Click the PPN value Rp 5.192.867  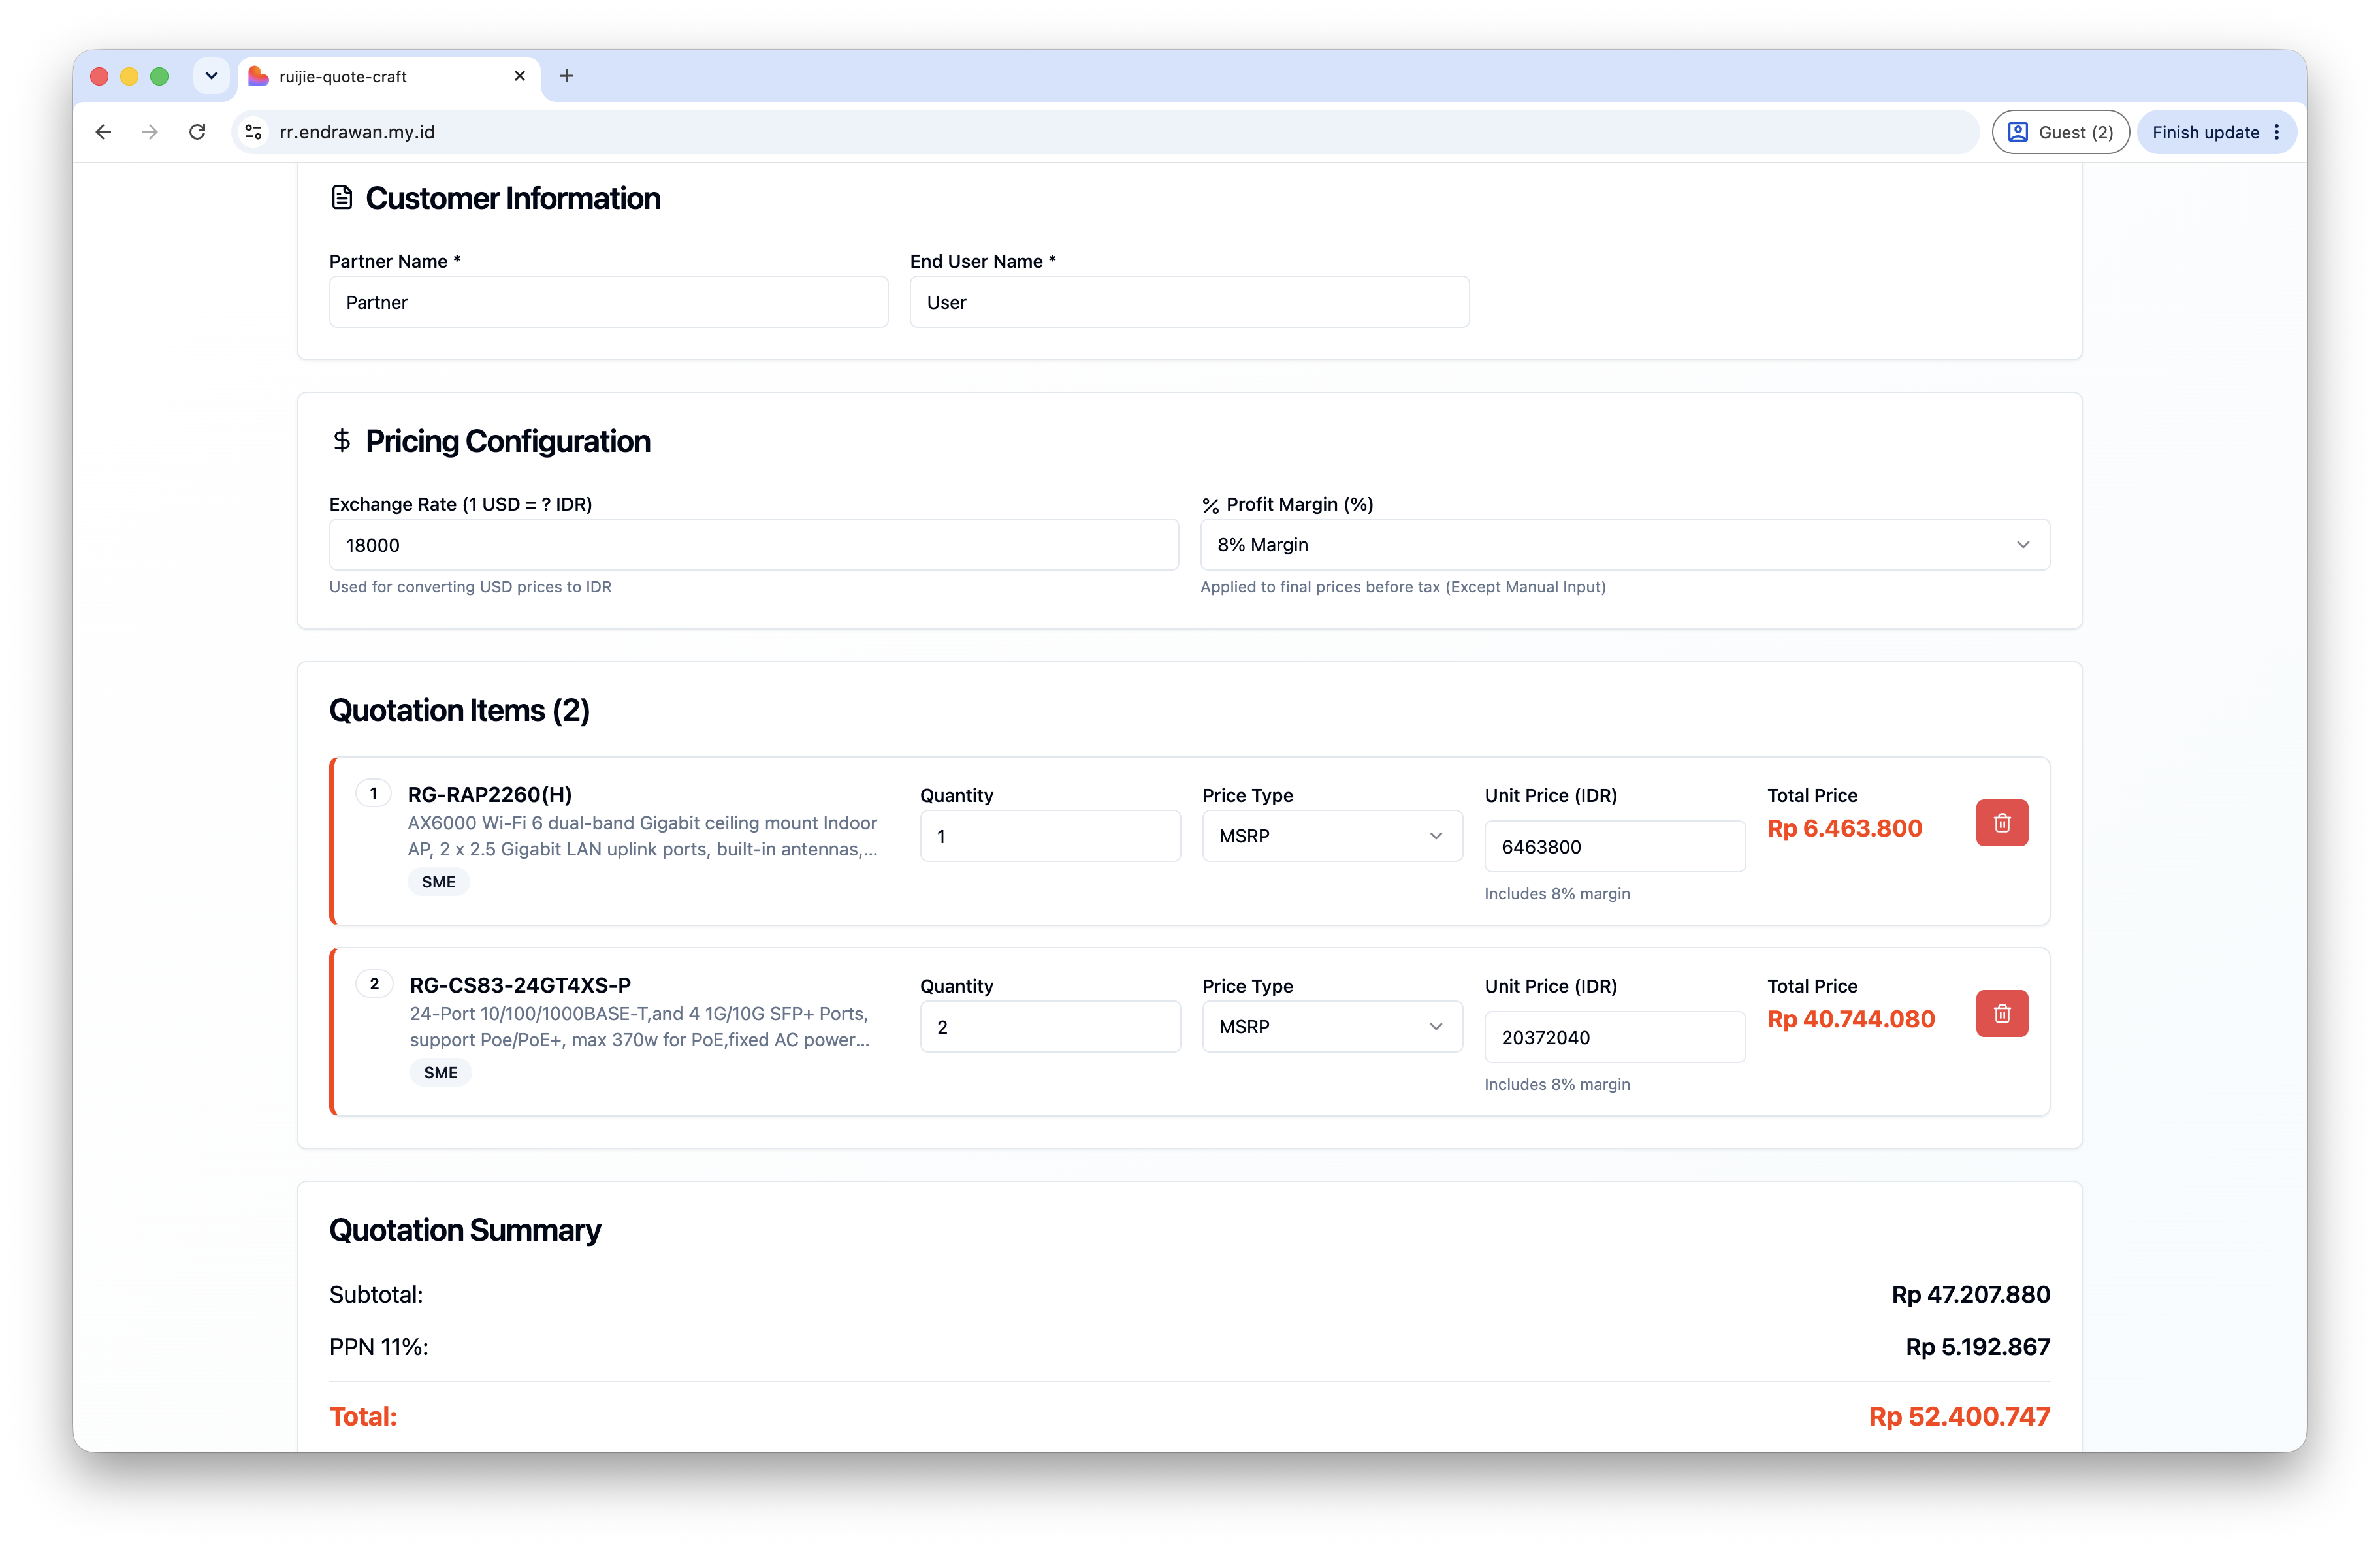click(x=1977, y=1347)
